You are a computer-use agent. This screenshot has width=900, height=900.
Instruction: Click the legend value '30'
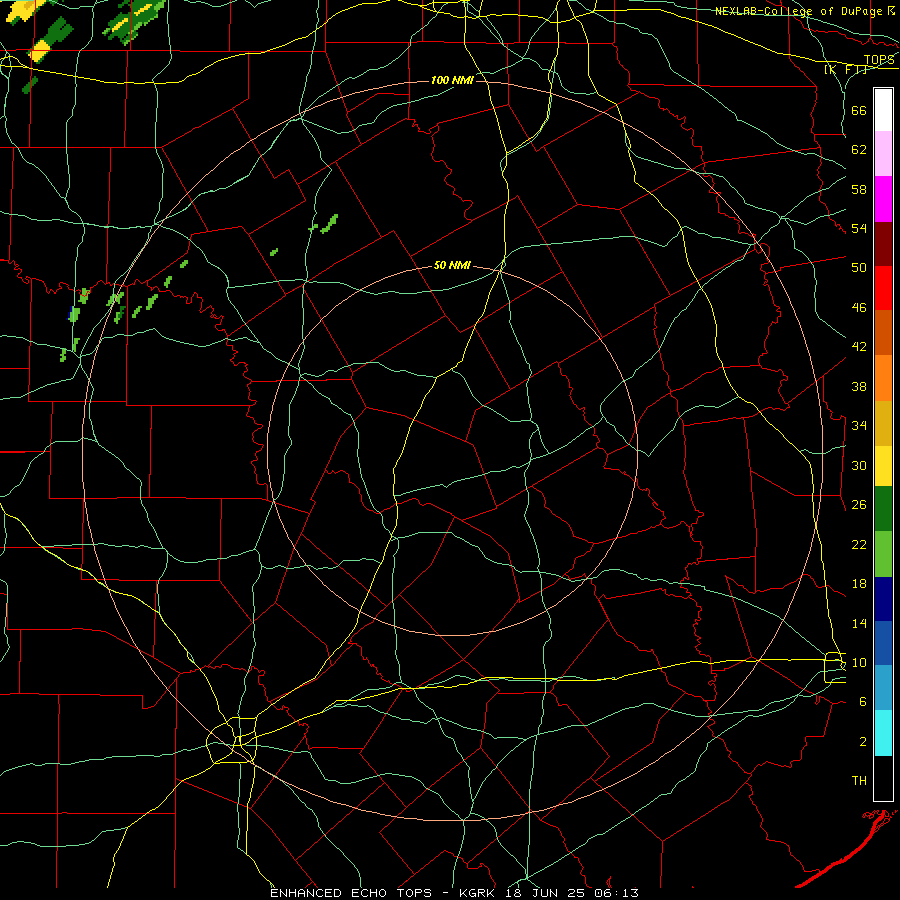click(859, 465)
